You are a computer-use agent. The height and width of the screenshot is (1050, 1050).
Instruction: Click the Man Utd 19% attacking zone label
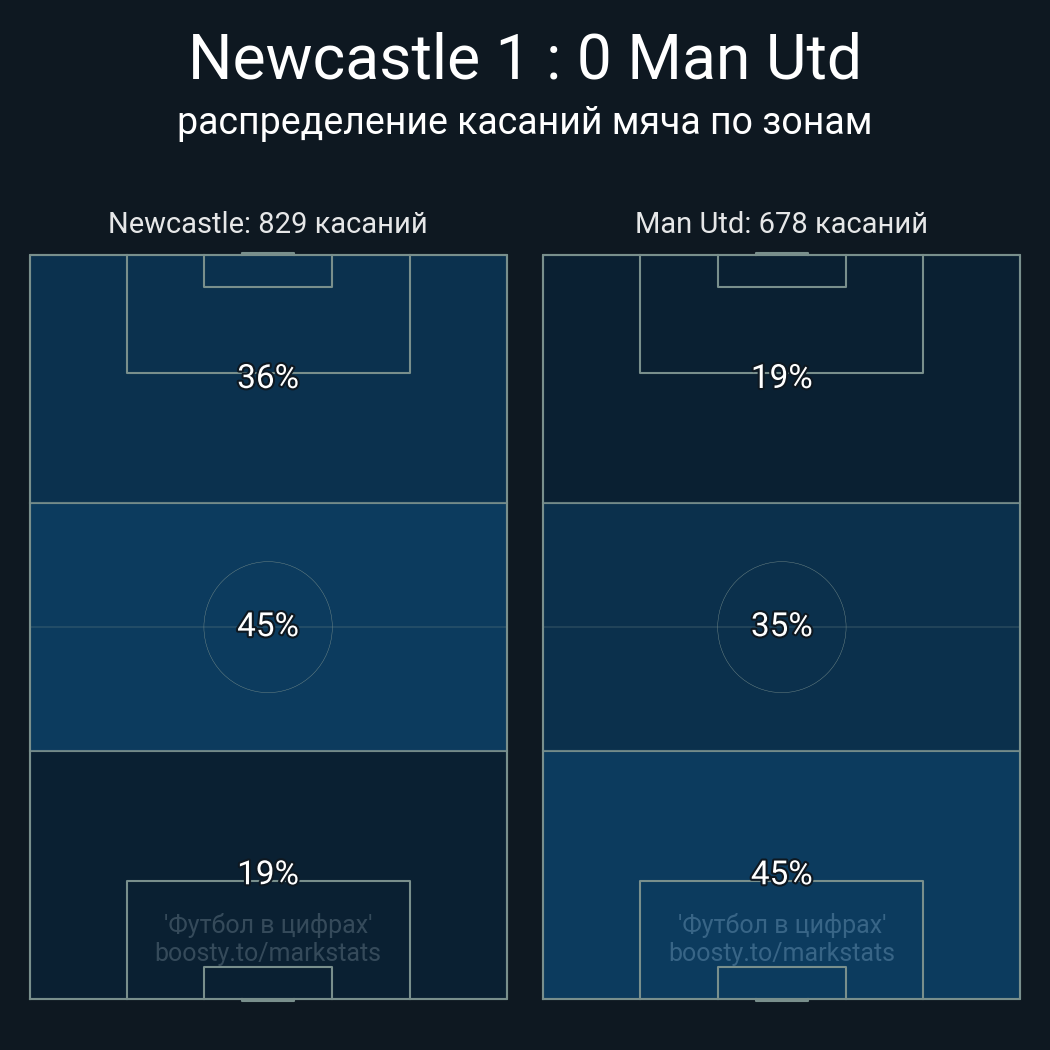coord(782,377)
